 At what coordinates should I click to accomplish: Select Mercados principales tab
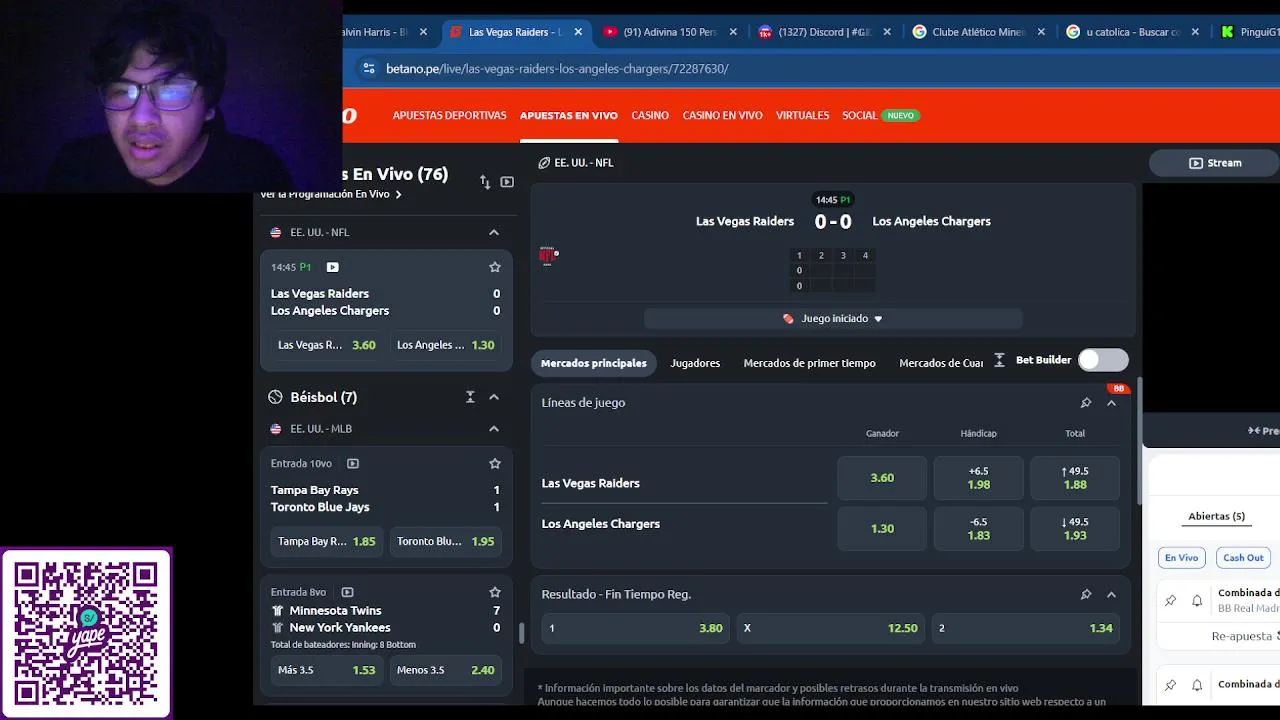(x=594, y=363)
